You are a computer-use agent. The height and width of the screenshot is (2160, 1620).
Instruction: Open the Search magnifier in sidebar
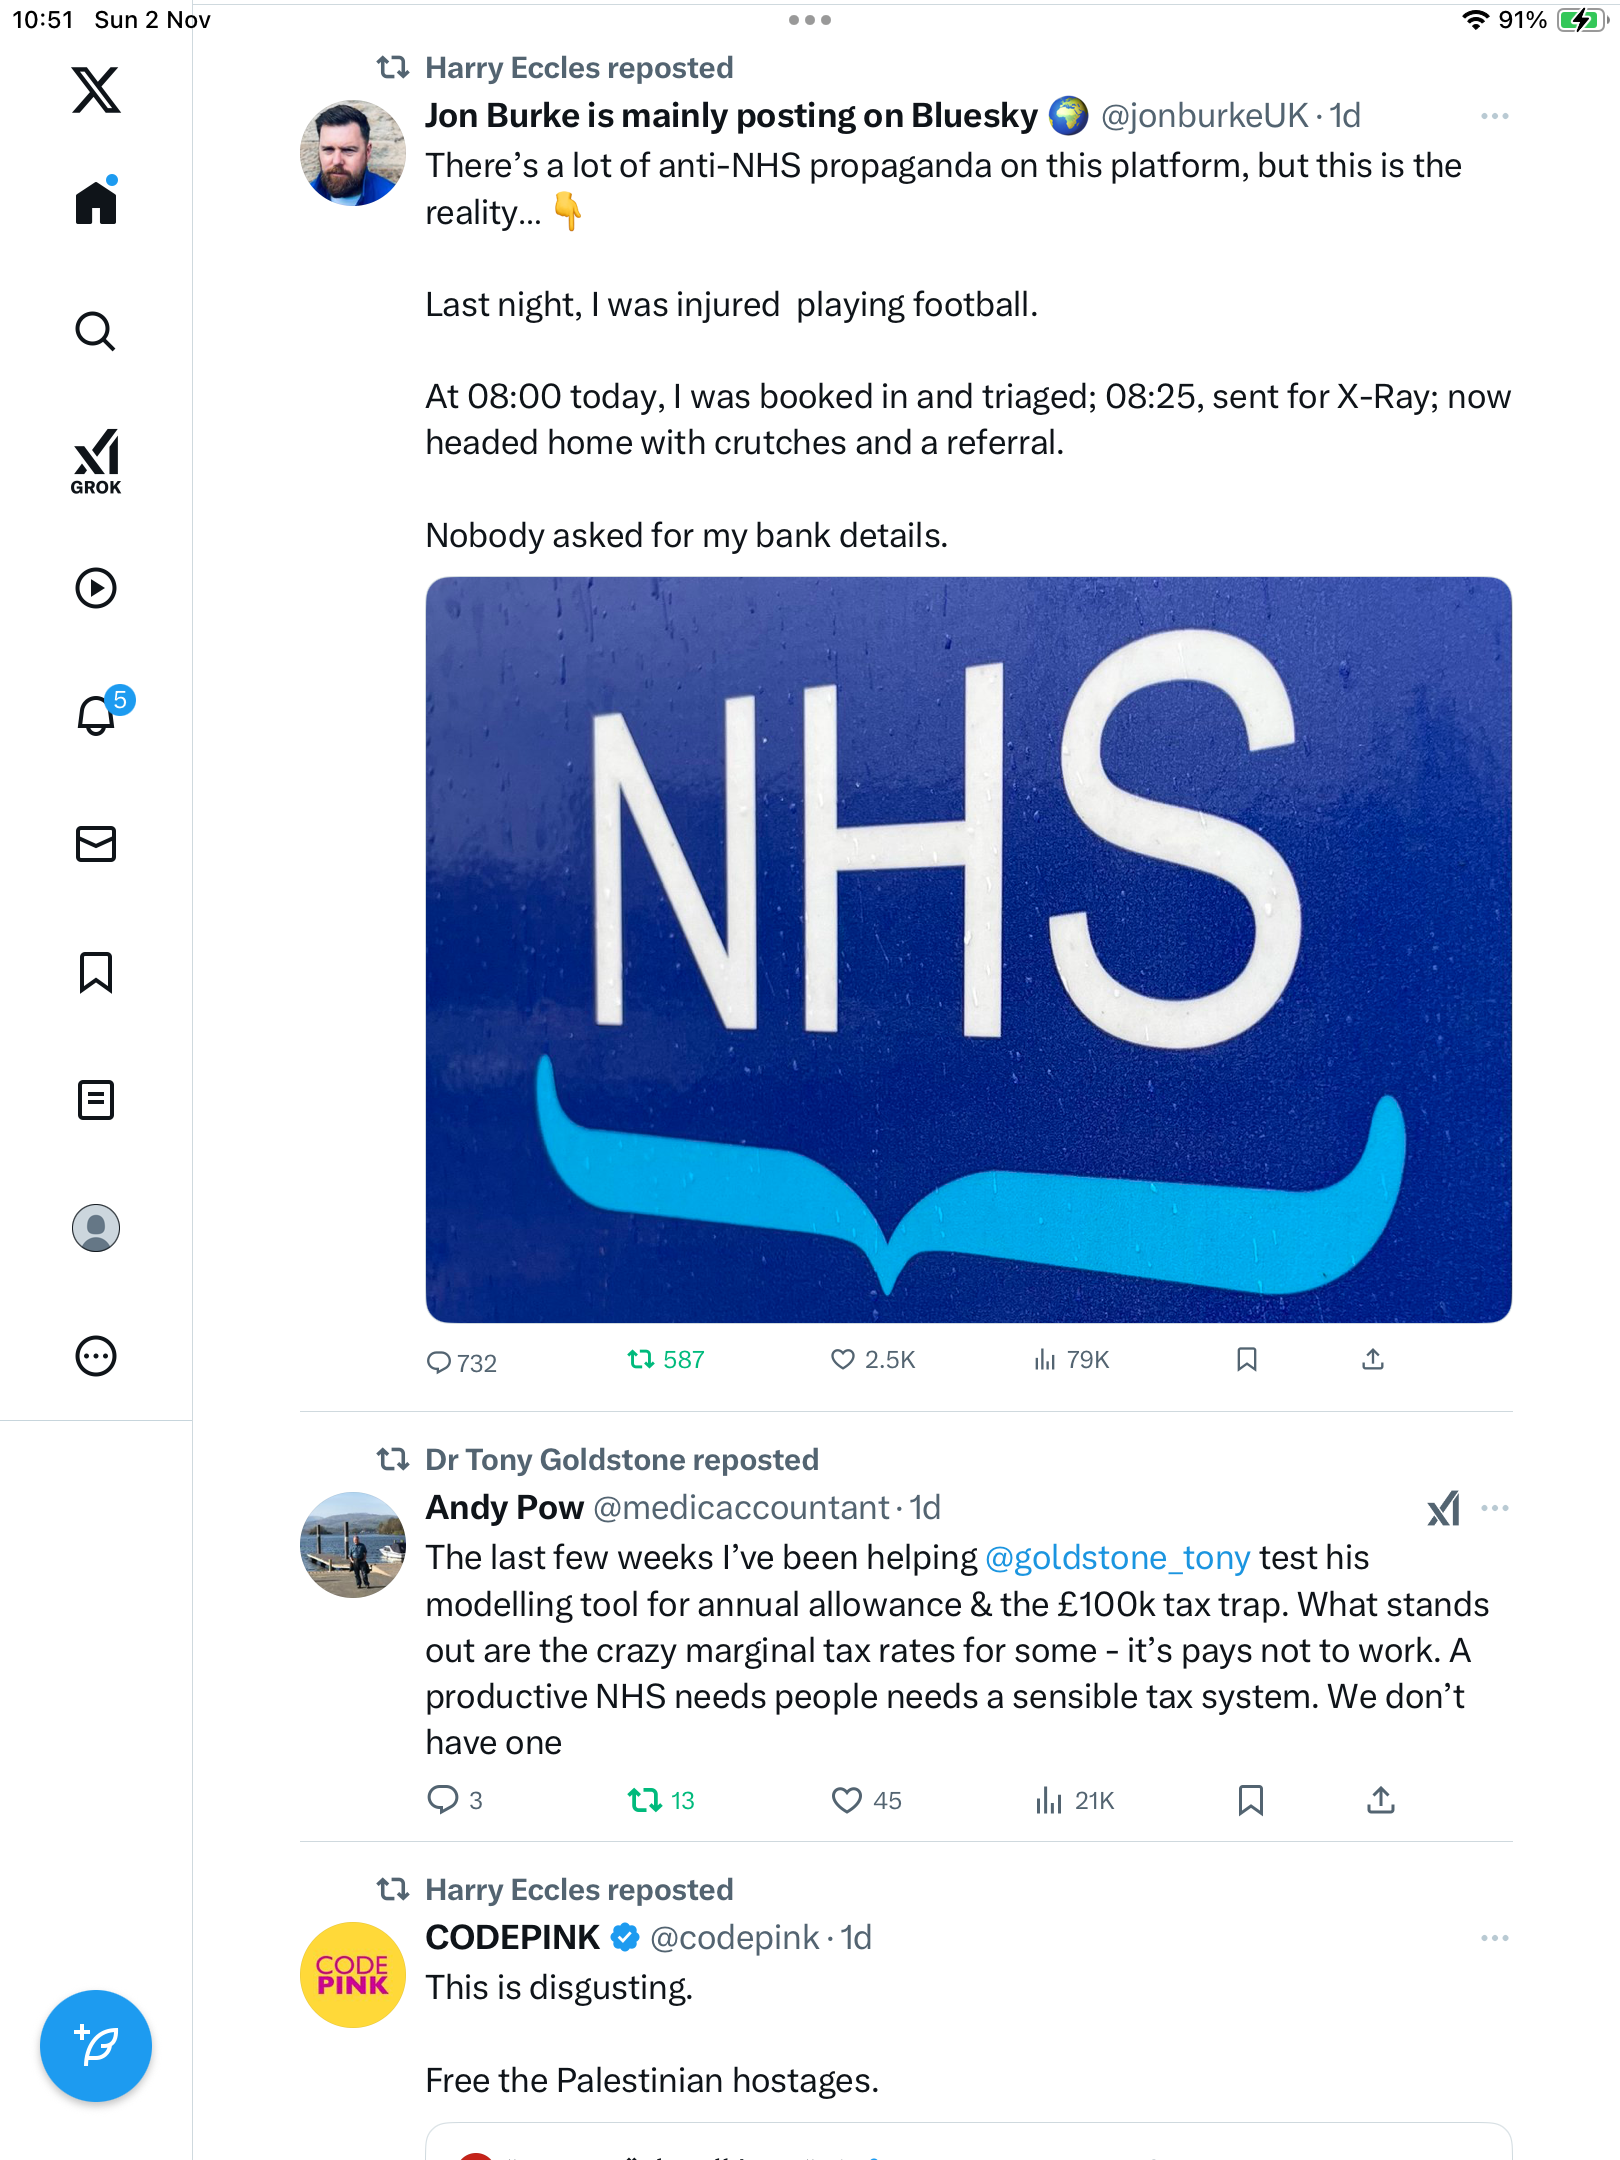click(96, 331)
